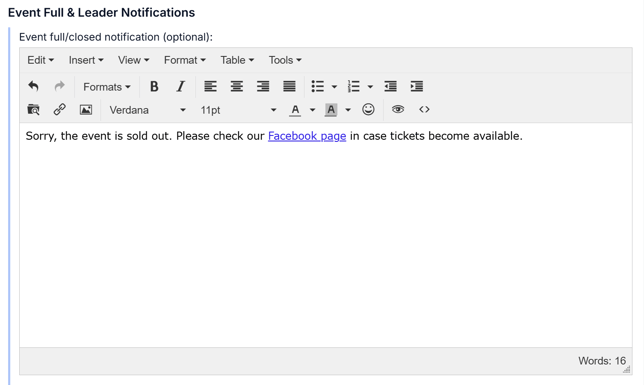Click the Words: 16 counter
The image size is (644, 385).
[x=602, y=361]
